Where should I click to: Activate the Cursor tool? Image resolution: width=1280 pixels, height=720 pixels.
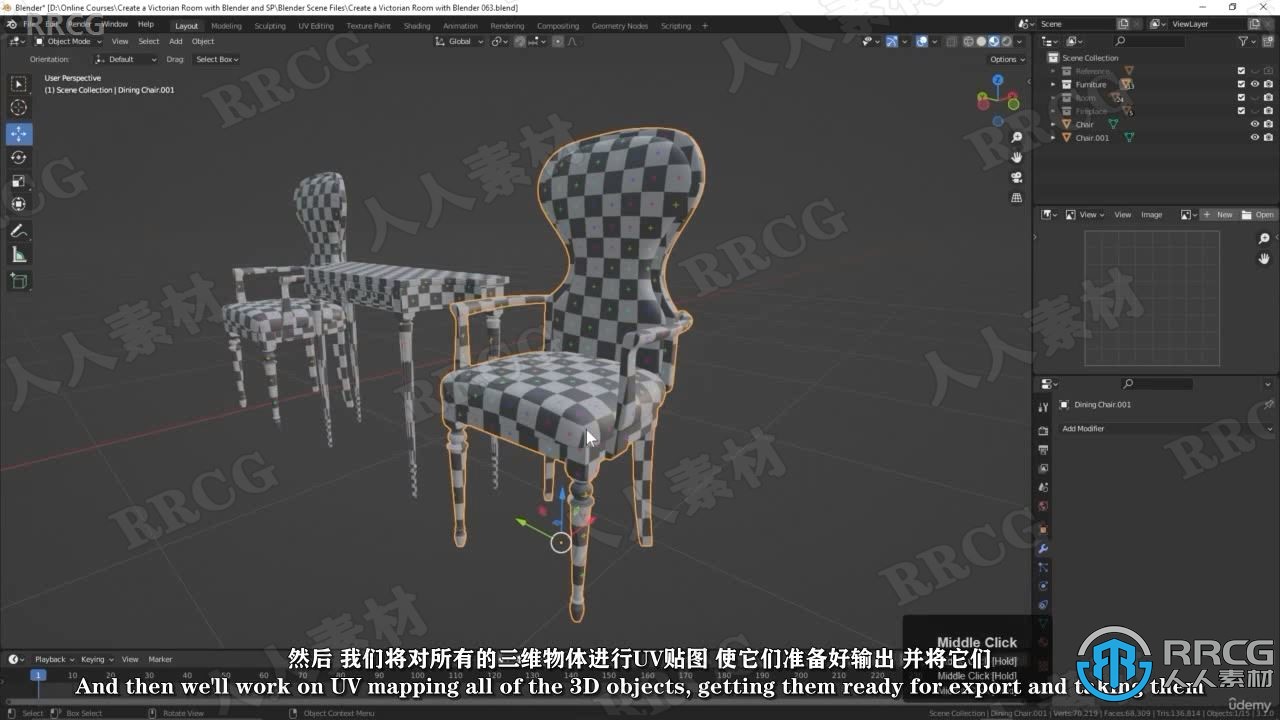19,108
